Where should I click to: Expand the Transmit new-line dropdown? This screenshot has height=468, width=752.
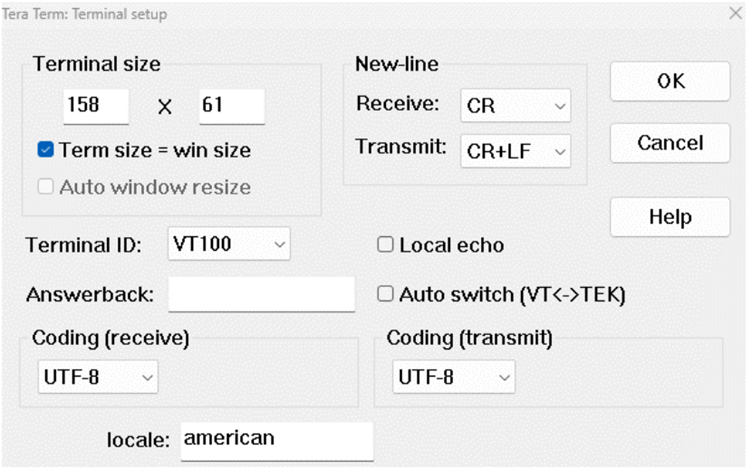pyautogui.click(x=516, y=151)
